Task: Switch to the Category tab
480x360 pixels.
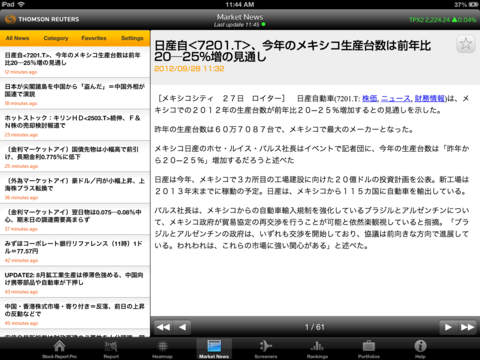Action: click(x=56, y=38)
